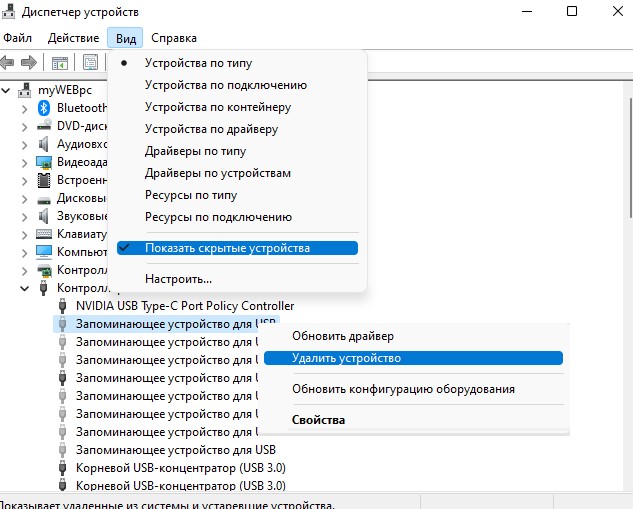Open the Справка menu
Viewport: 633px width, 509px height.
[174, 38]
